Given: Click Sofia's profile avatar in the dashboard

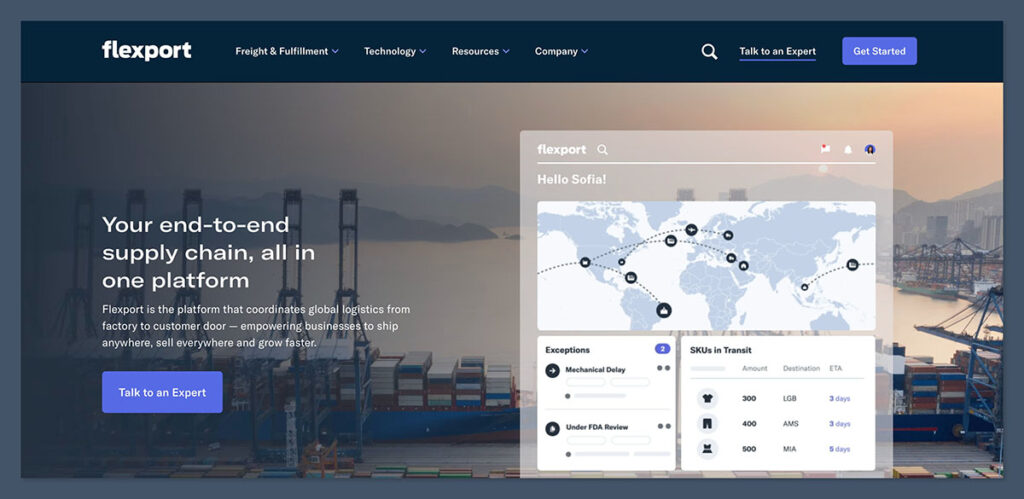Looking at the screenshot, I should [x=870, y=150].
